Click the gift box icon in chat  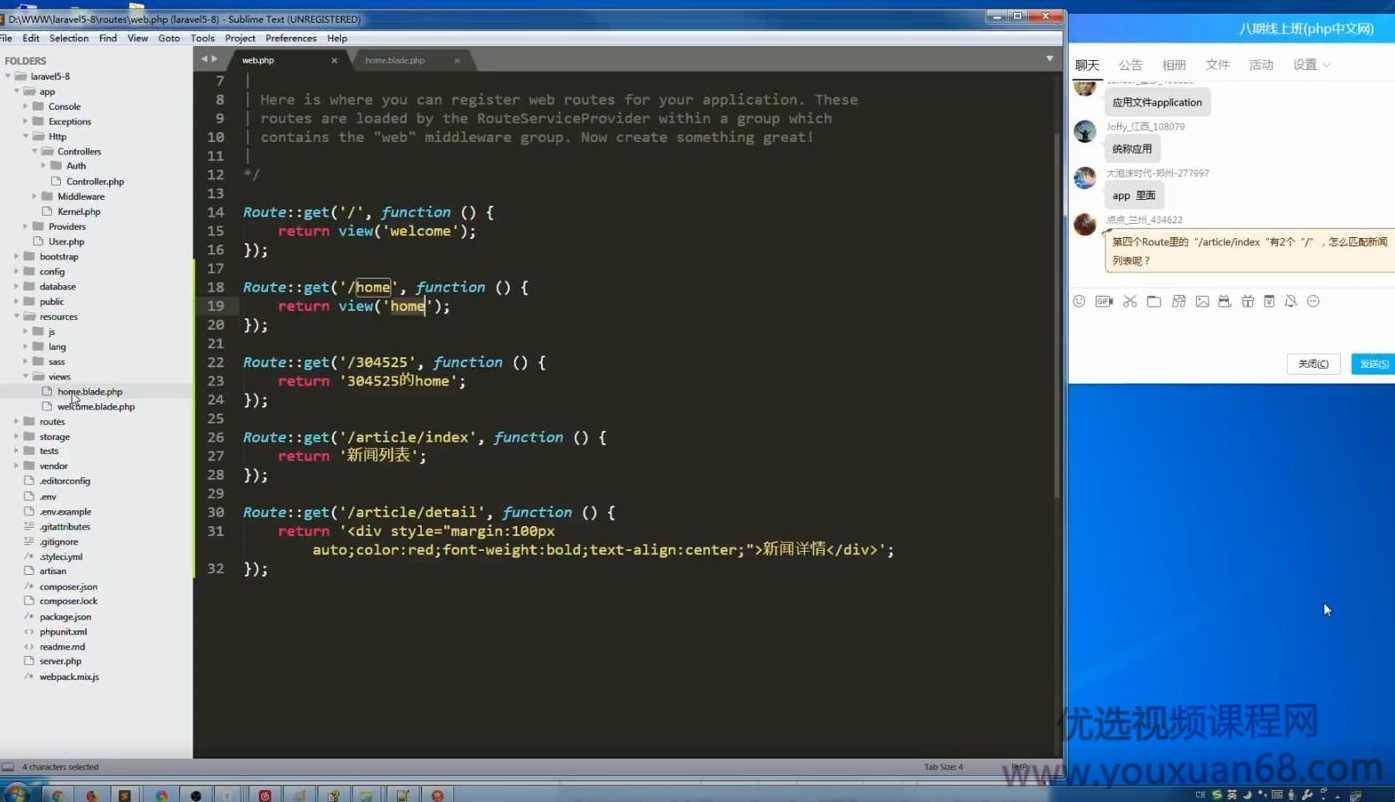click(x=1247, y=301)
